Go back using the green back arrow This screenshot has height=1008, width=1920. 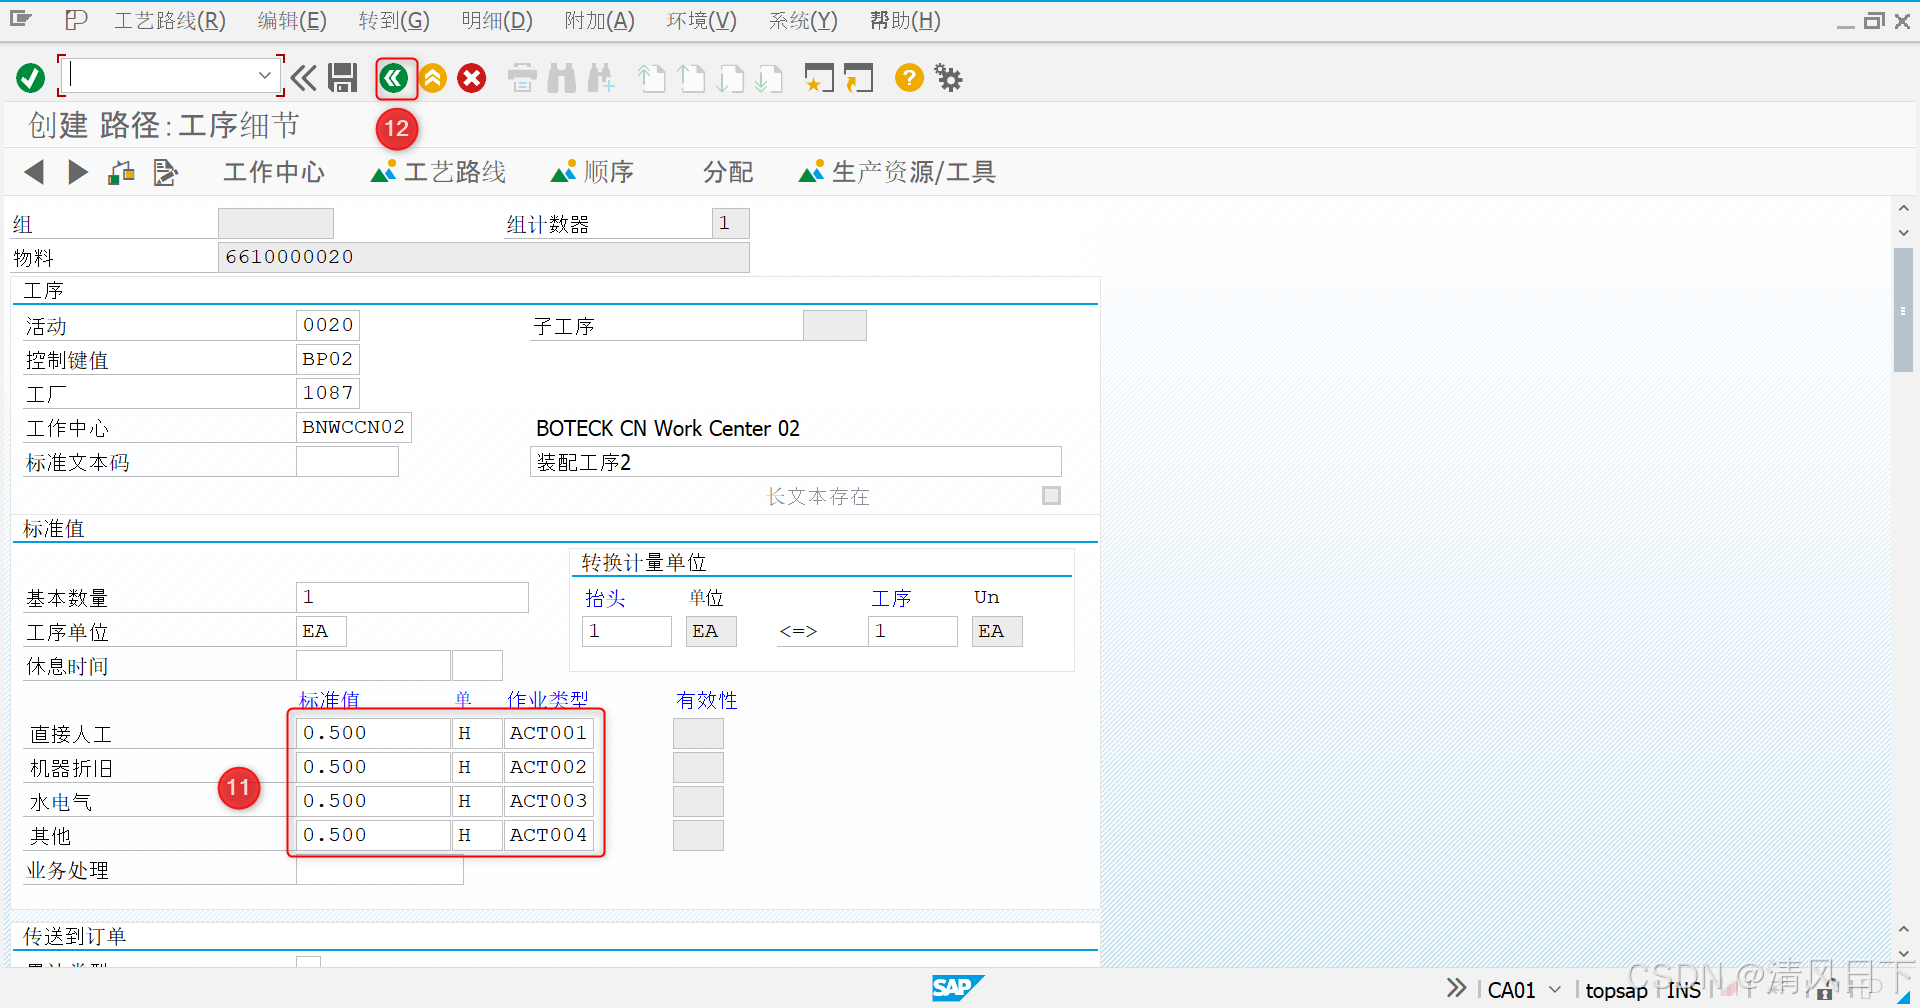395,77
